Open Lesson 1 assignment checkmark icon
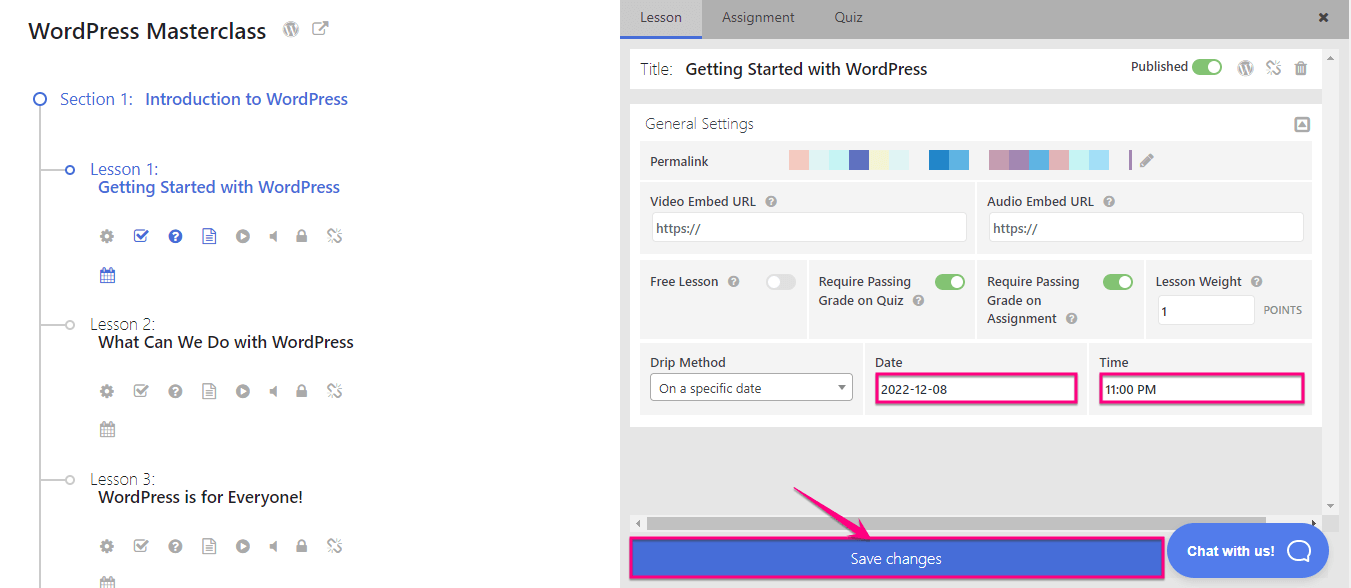This screenshot has height=588, width=1351. pos(141,237)
